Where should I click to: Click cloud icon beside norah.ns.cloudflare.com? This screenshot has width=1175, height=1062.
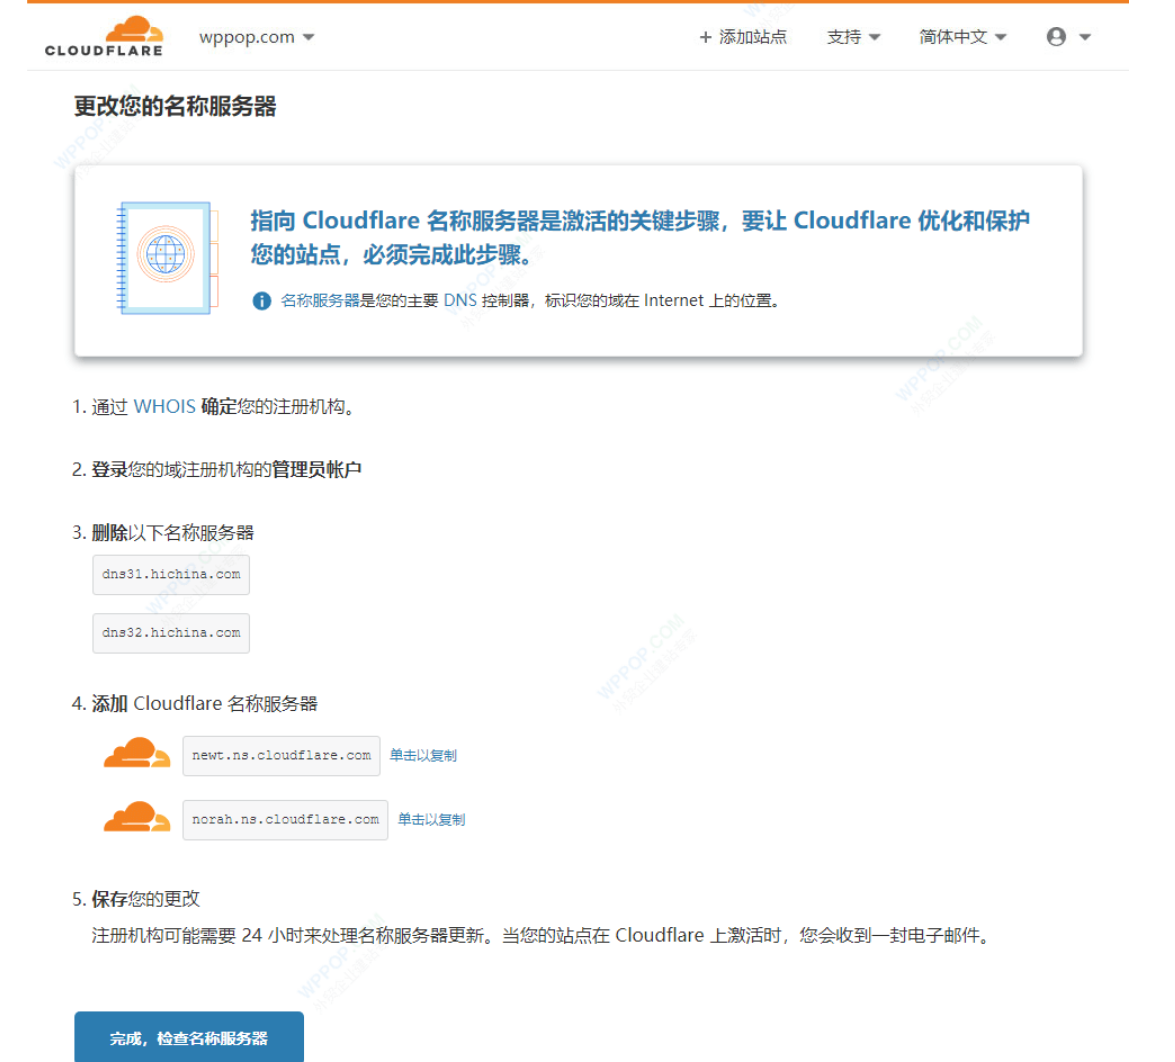coord(137,818)
